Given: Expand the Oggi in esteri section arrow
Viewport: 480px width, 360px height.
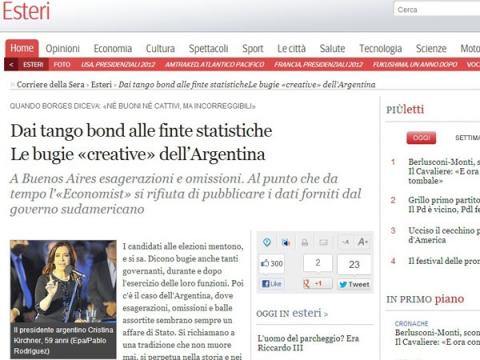Looking at the screenshot, I should pos(326,314).
